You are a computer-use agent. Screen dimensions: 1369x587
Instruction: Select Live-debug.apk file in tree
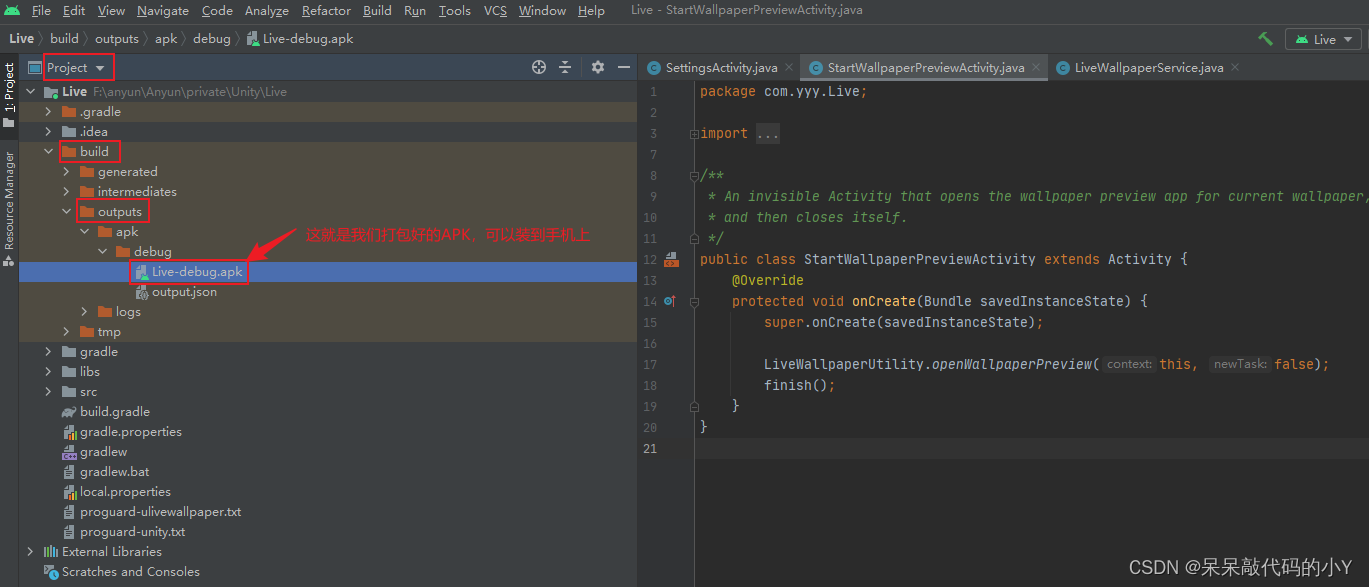328,272
